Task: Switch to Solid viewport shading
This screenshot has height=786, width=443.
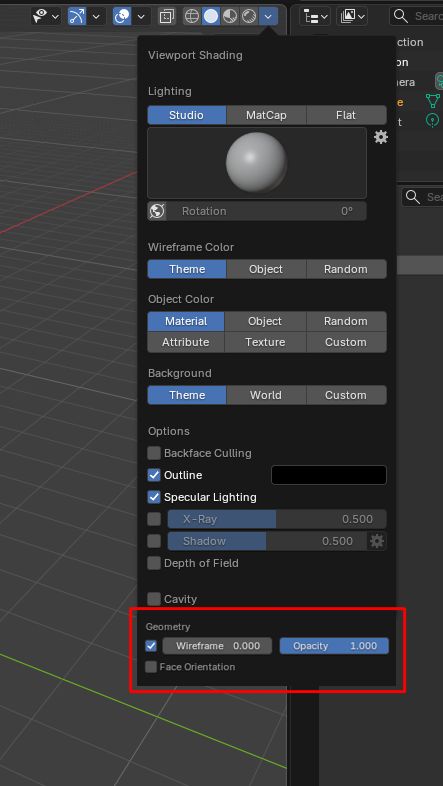Action: (211, 17)
